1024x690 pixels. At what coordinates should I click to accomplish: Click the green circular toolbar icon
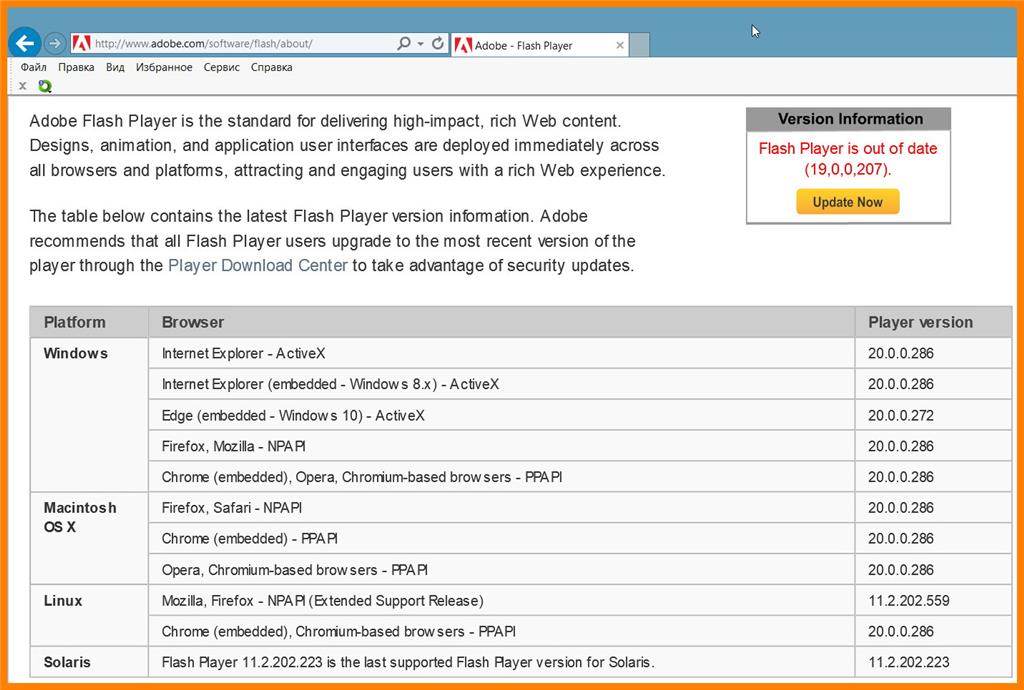(x=44, y=86)
